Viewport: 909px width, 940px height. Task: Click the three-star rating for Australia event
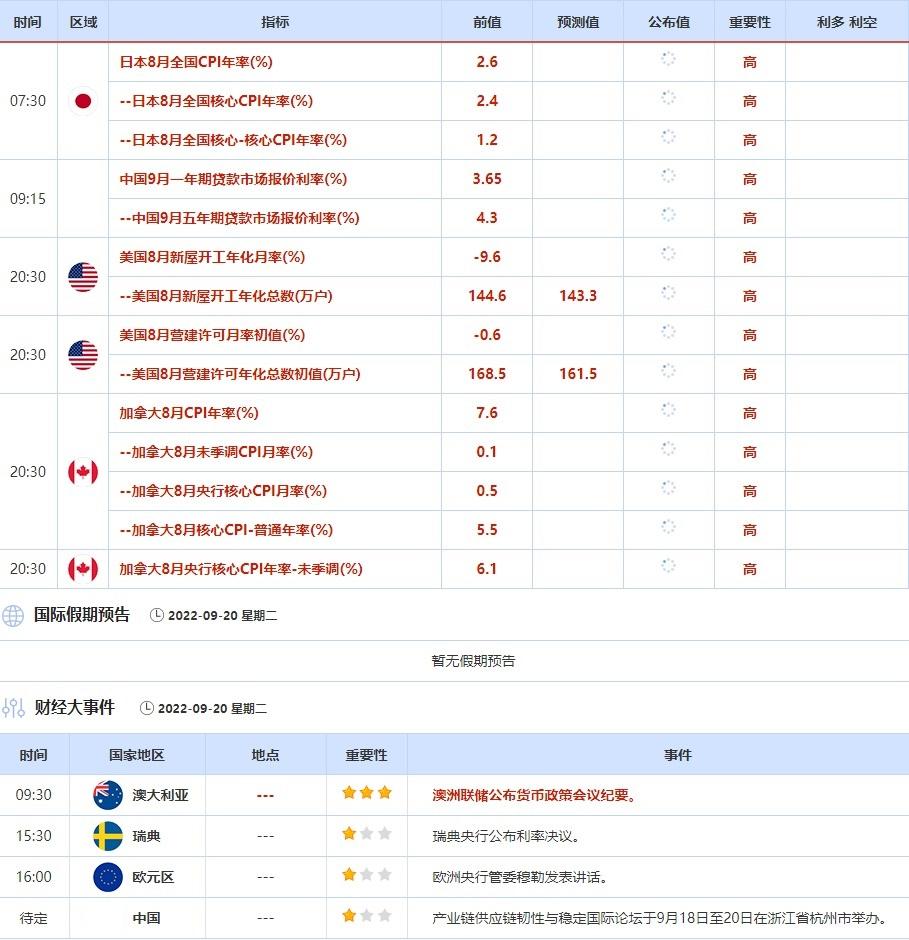click(366, 794)
